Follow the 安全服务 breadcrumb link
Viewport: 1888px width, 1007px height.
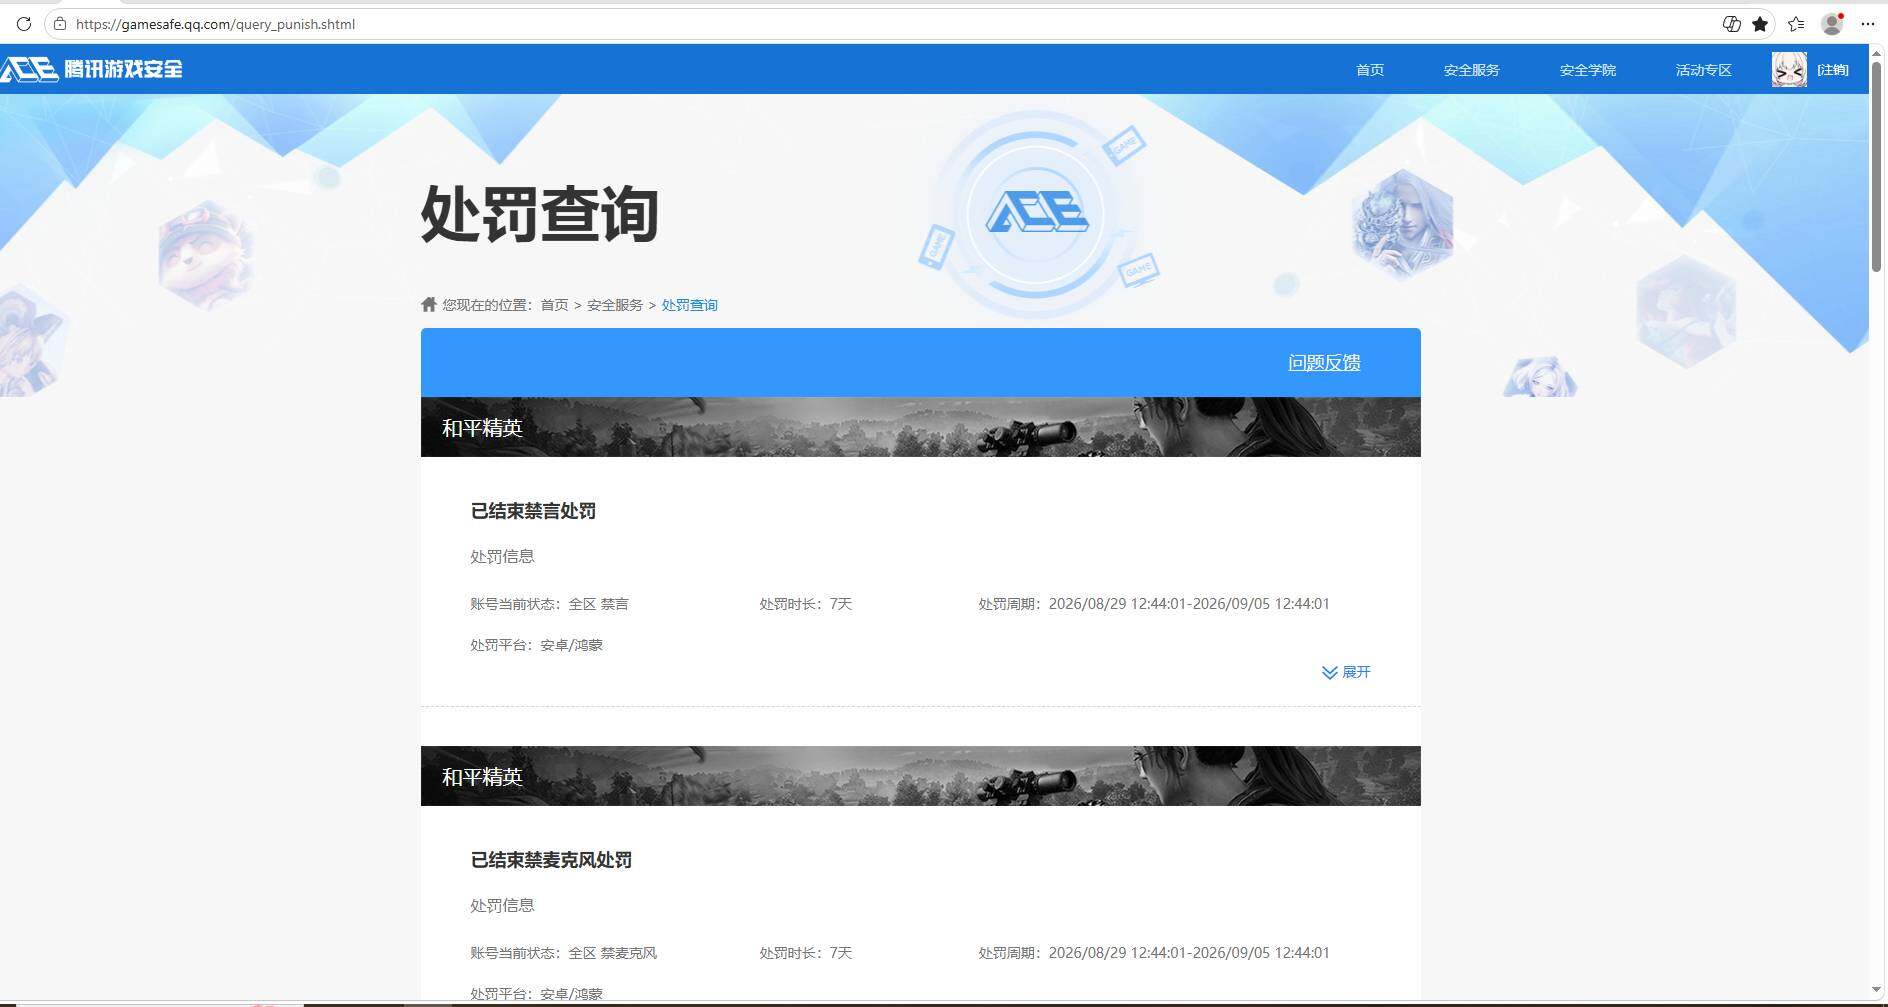point(615,305)
